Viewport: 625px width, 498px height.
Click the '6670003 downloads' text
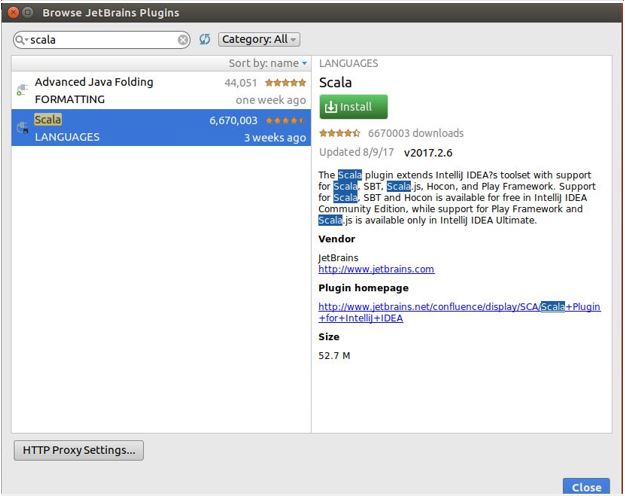(416, 133)
